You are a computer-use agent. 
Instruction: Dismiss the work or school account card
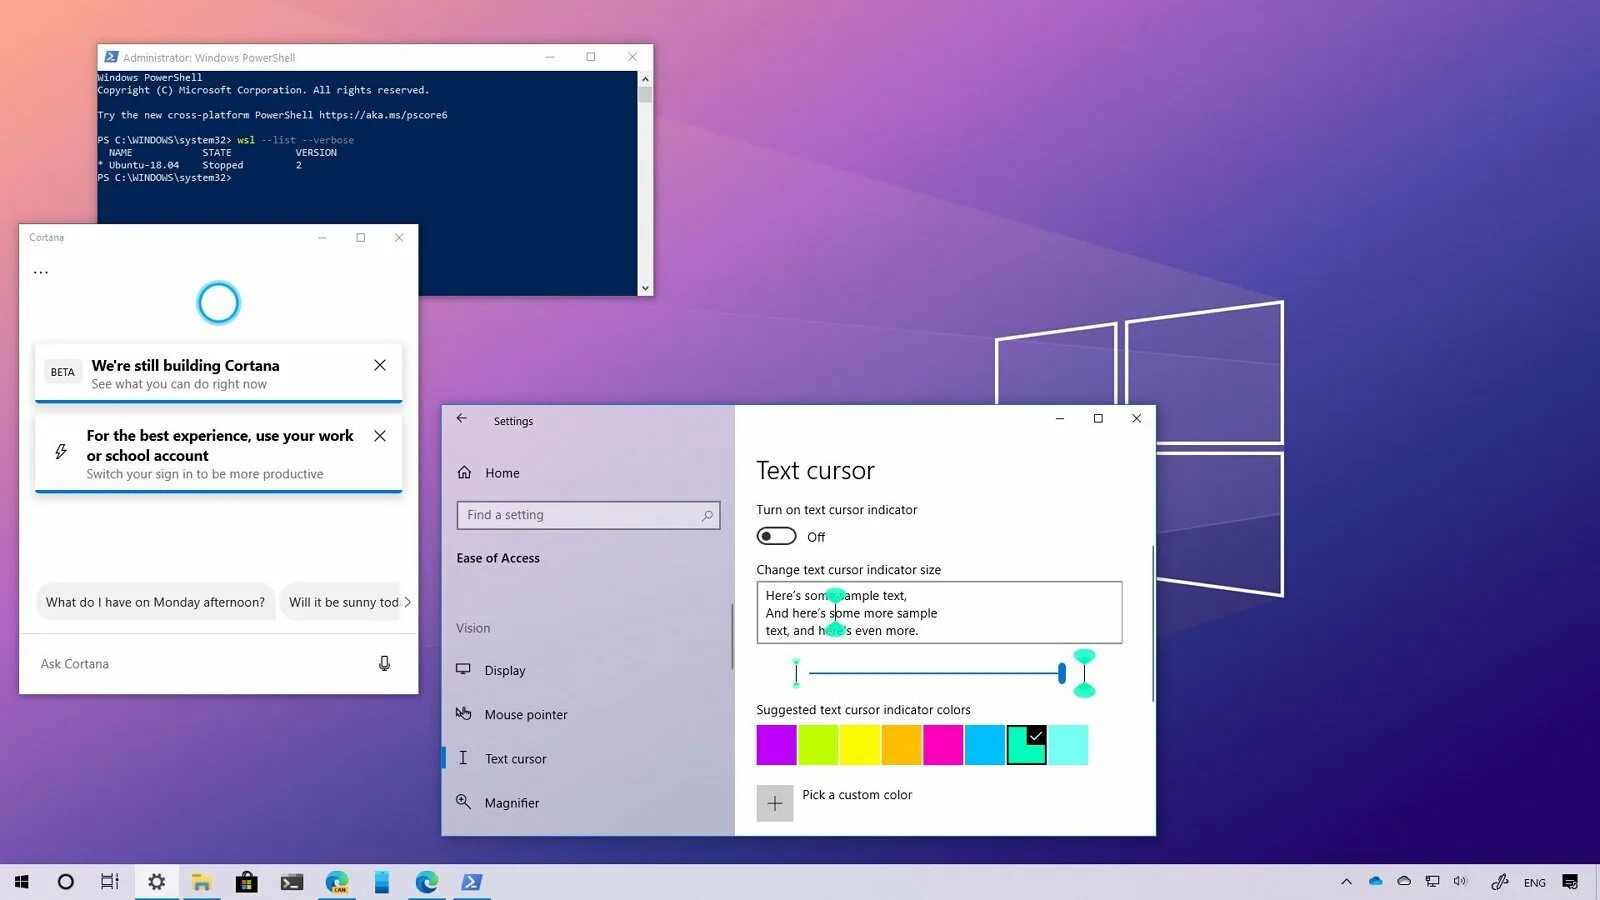point(380,436)
